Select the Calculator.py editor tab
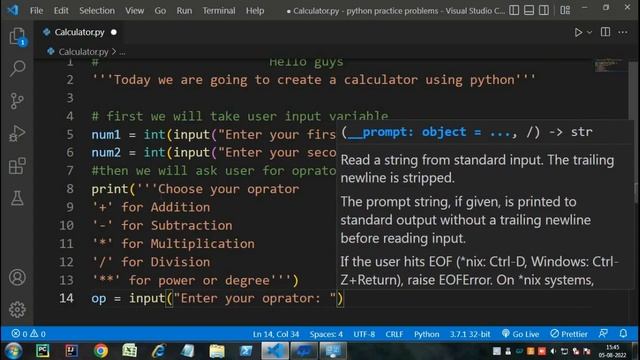This screenshot has height=360, width=640. pyautogui.click(x=79, y=32)
